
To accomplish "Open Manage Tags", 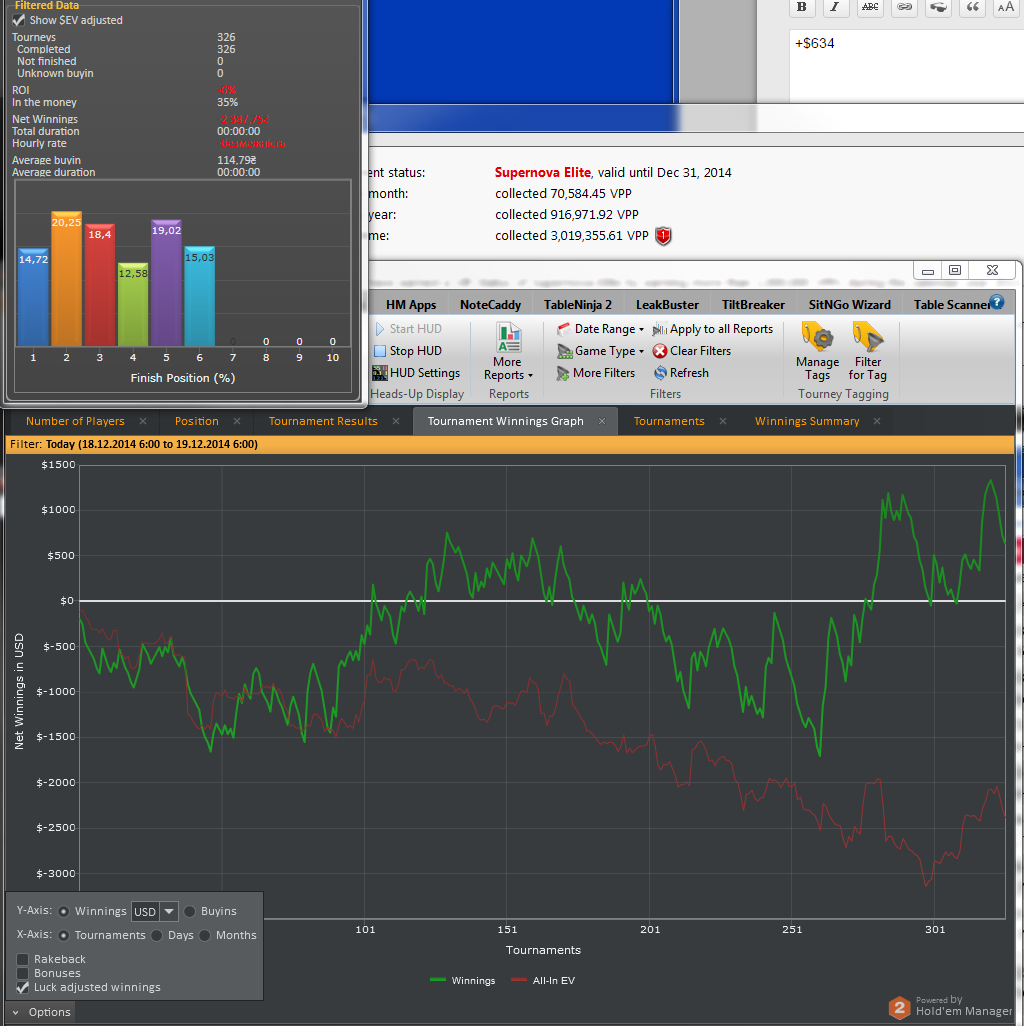I will pyautogui.click(x=817, y=351).
